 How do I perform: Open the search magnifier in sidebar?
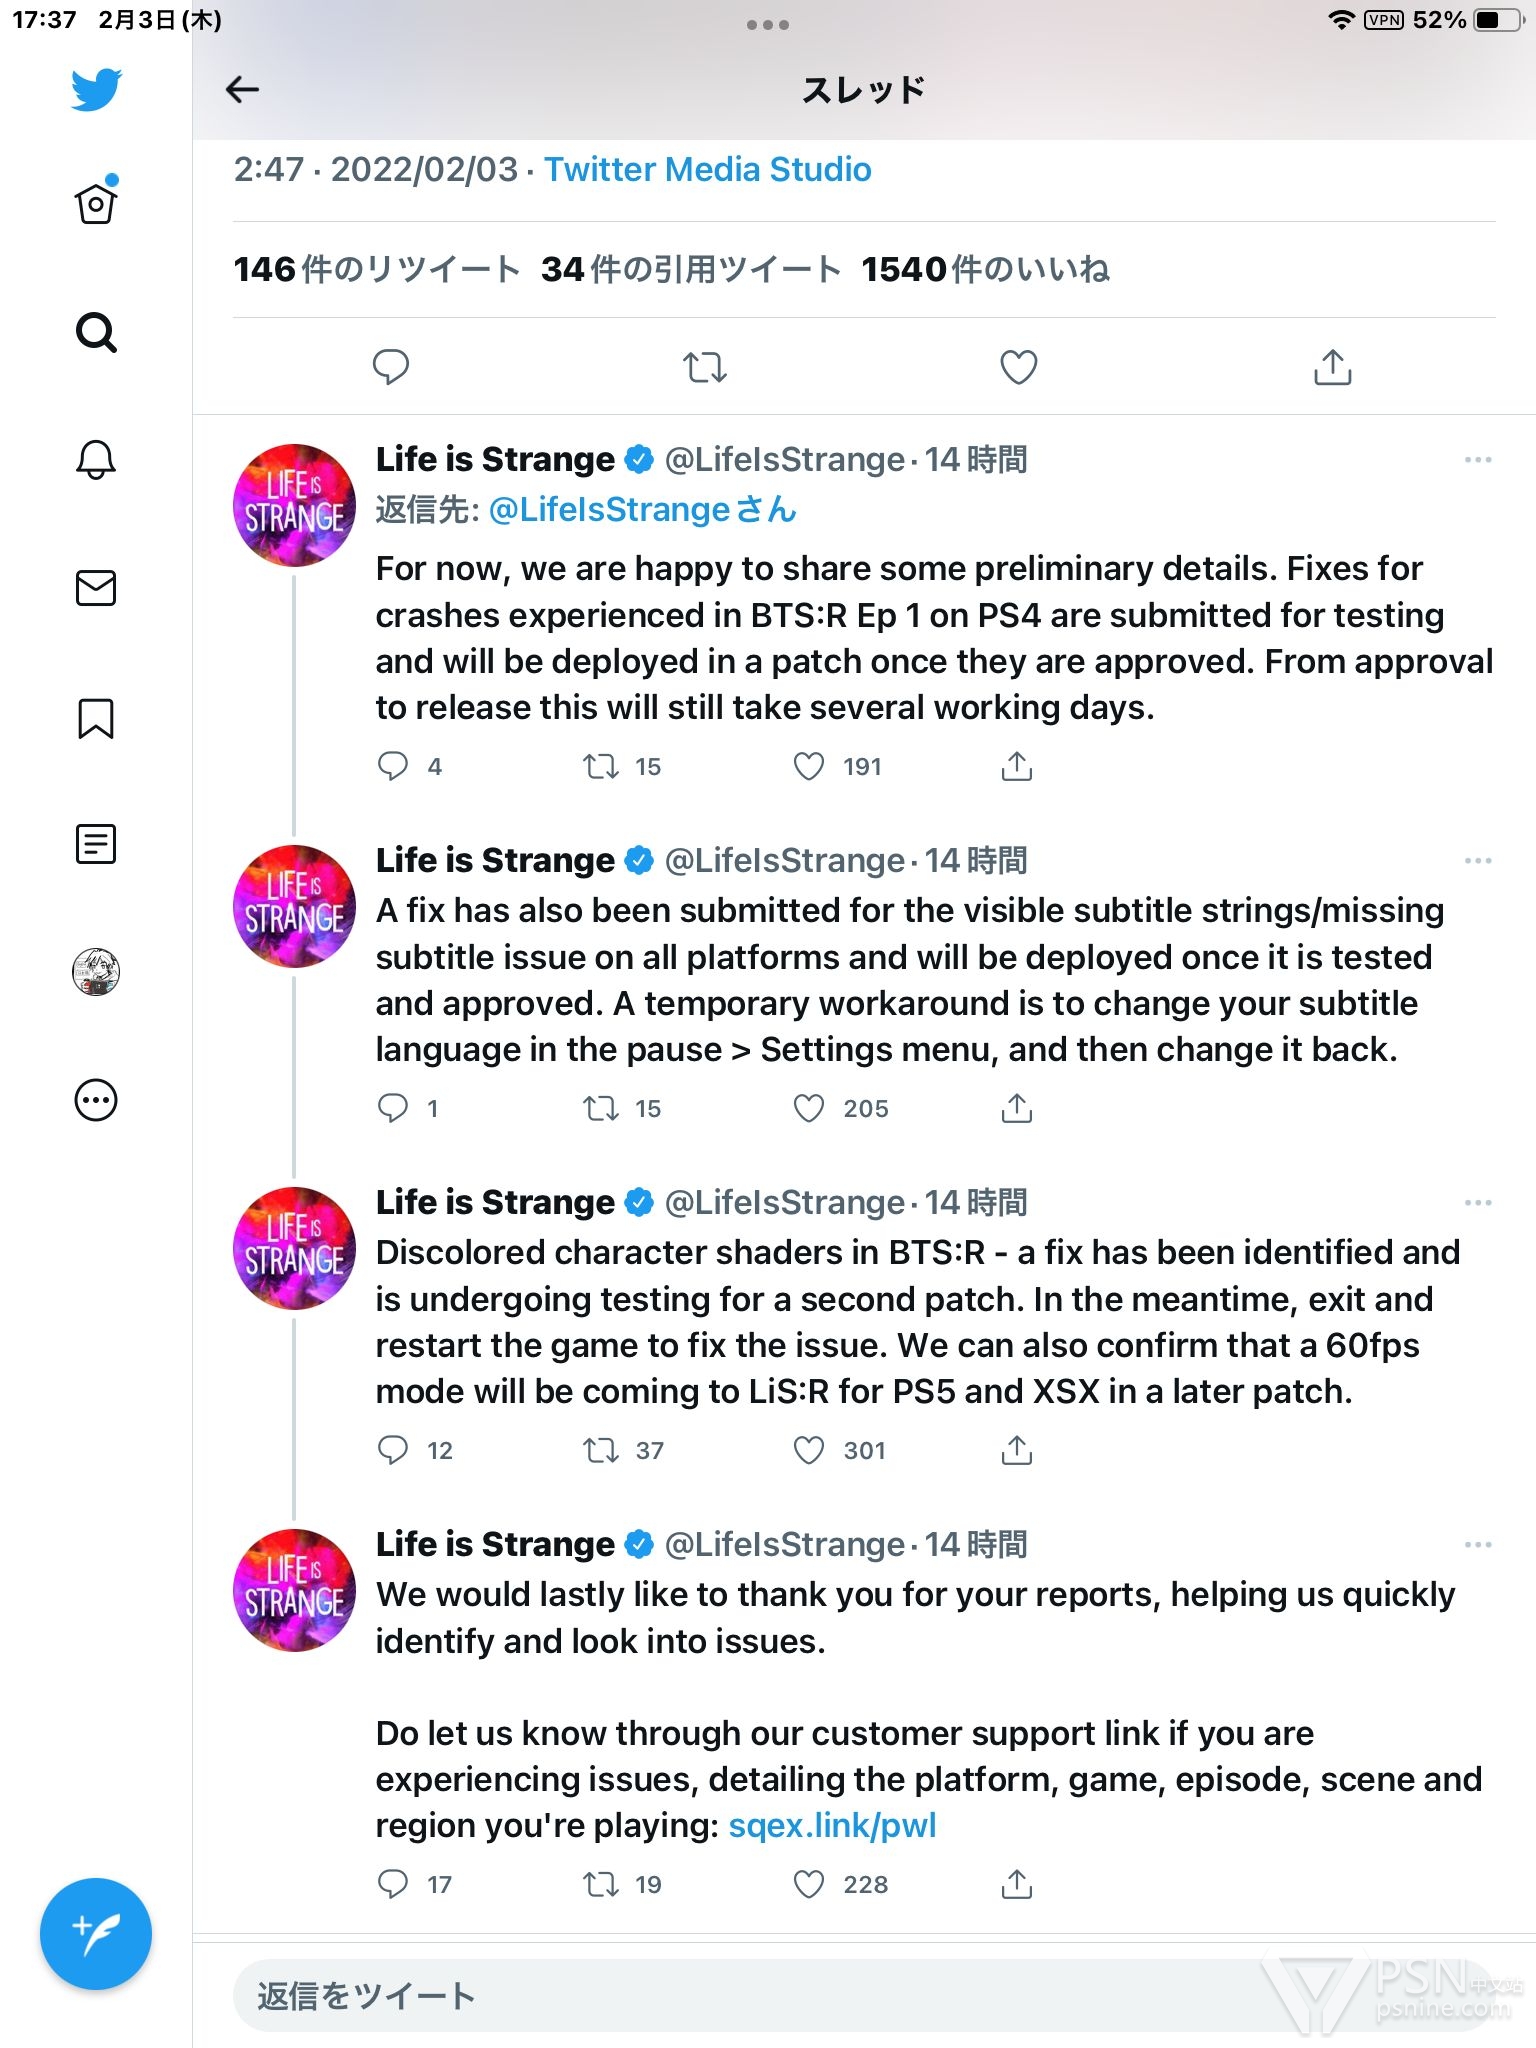click(x=96, y=332)
